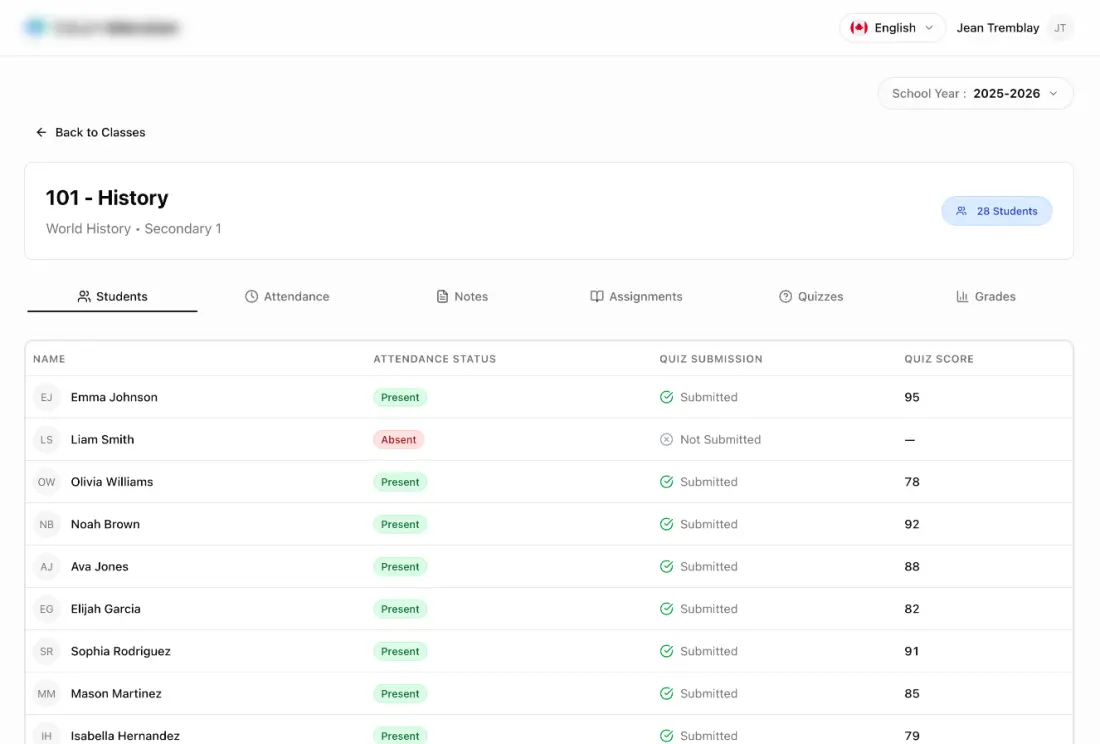Click the people icon in 28 Students badge

pyautogui.click(x=961, y=211)
